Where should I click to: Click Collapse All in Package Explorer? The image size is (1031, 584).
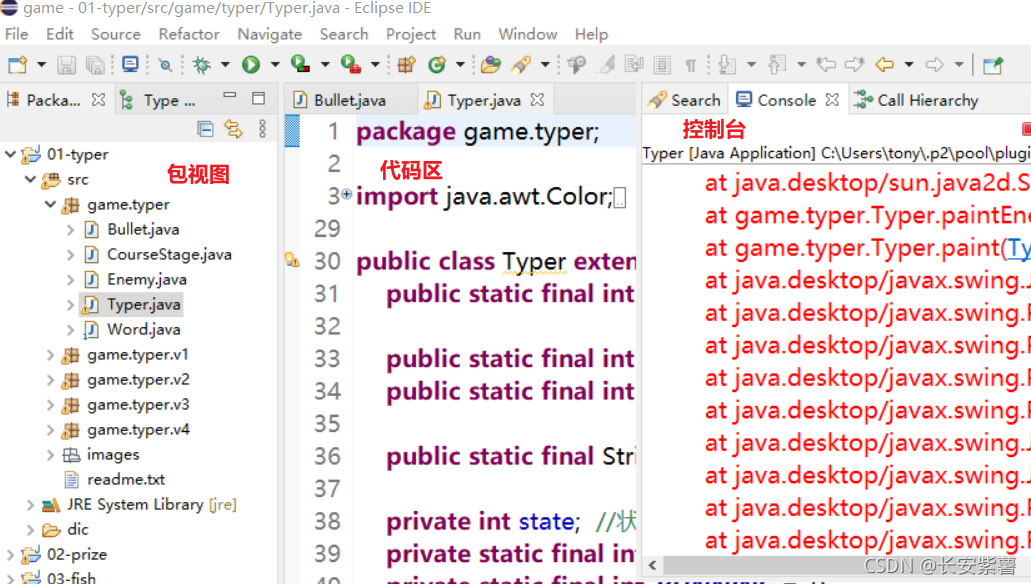(x=205, y=129)
